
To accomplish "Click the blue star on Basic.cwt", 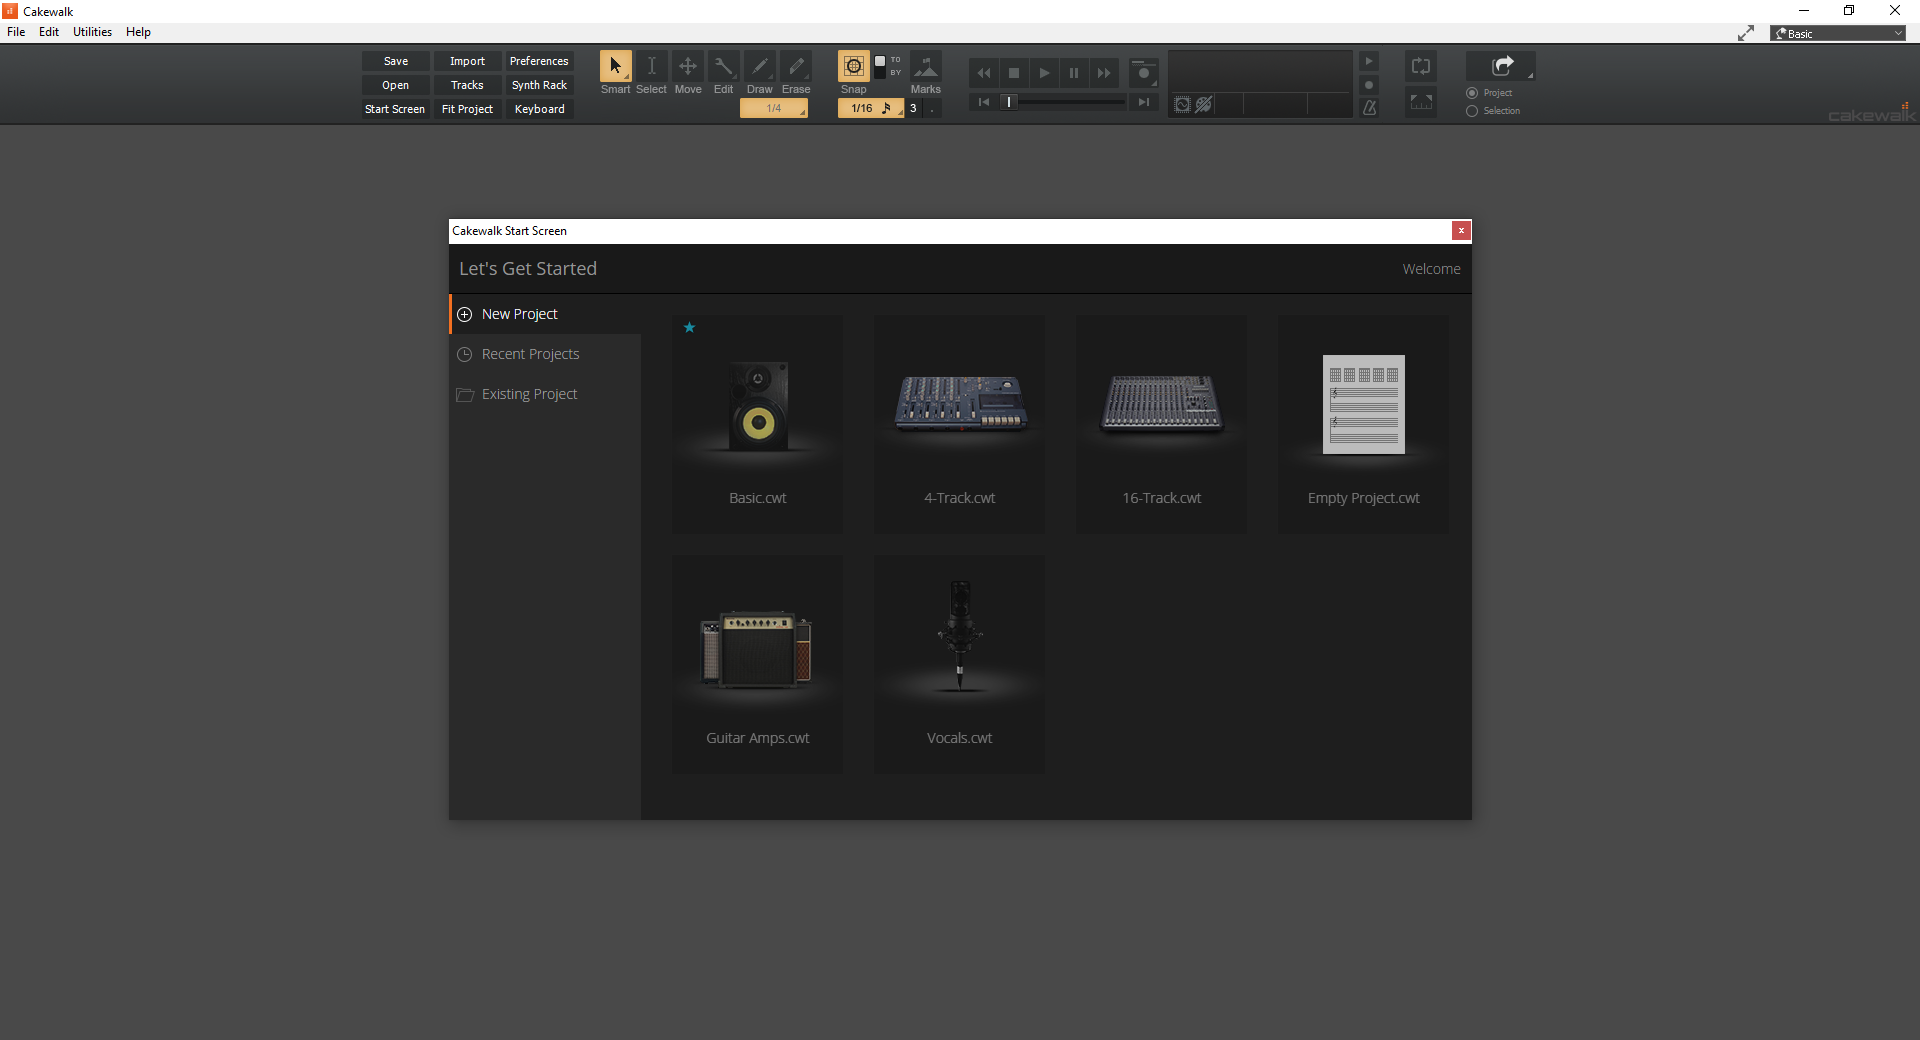I will pyautogui.click(x=689, y=327).
